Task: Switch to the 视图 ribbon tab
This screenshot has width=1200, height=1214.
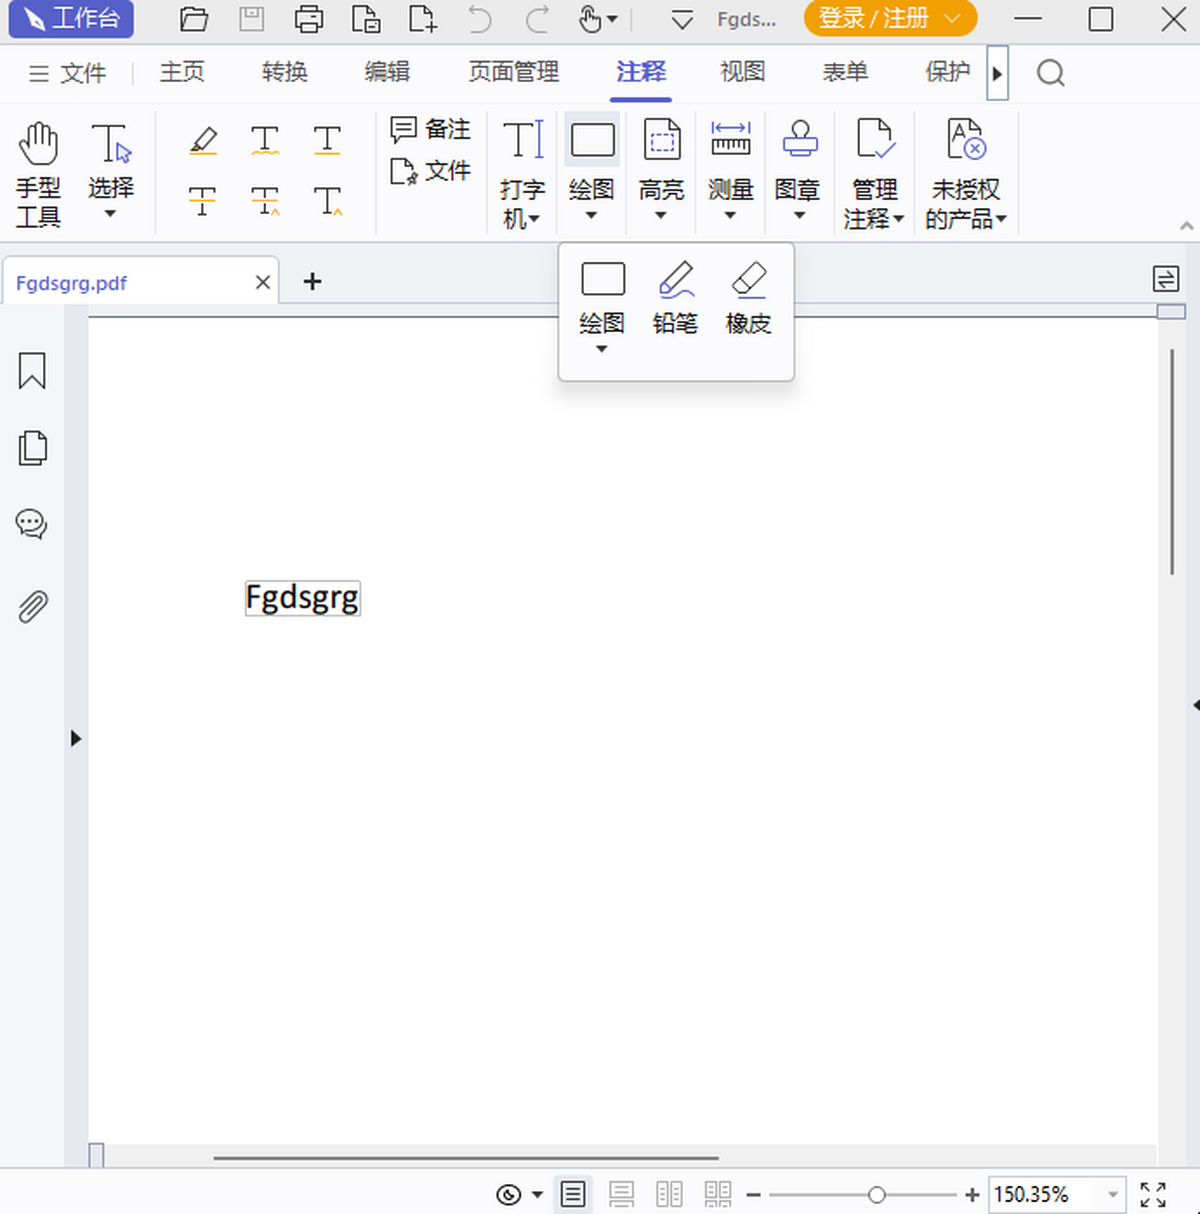Action: pos(742,72)
